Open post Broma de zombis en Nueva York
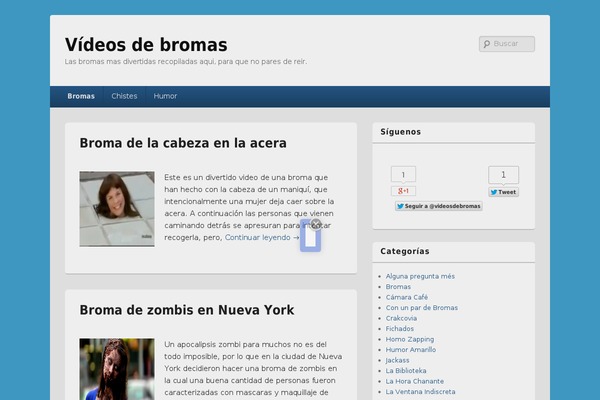The height and width of the screenshot is (400, 600). point(187,310)
